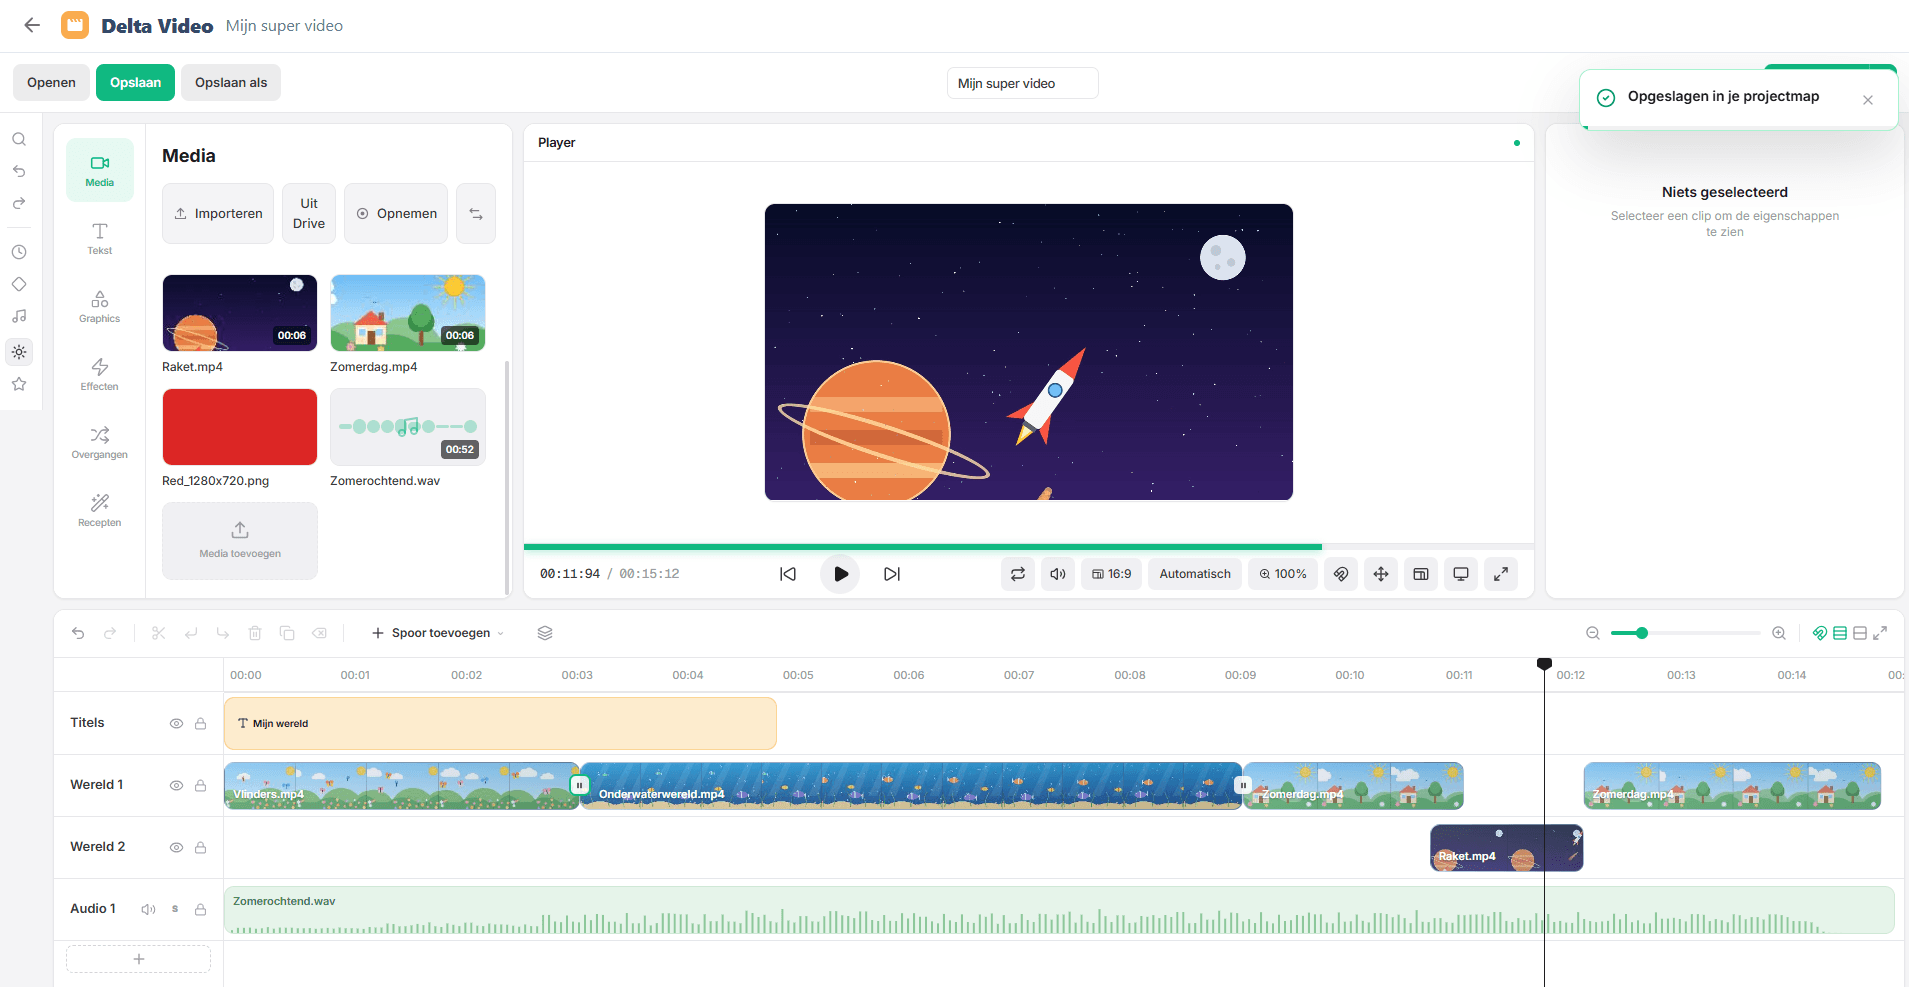Open the Overgangen transitions panel
1909x987 pixels.
tap(100, 442)
